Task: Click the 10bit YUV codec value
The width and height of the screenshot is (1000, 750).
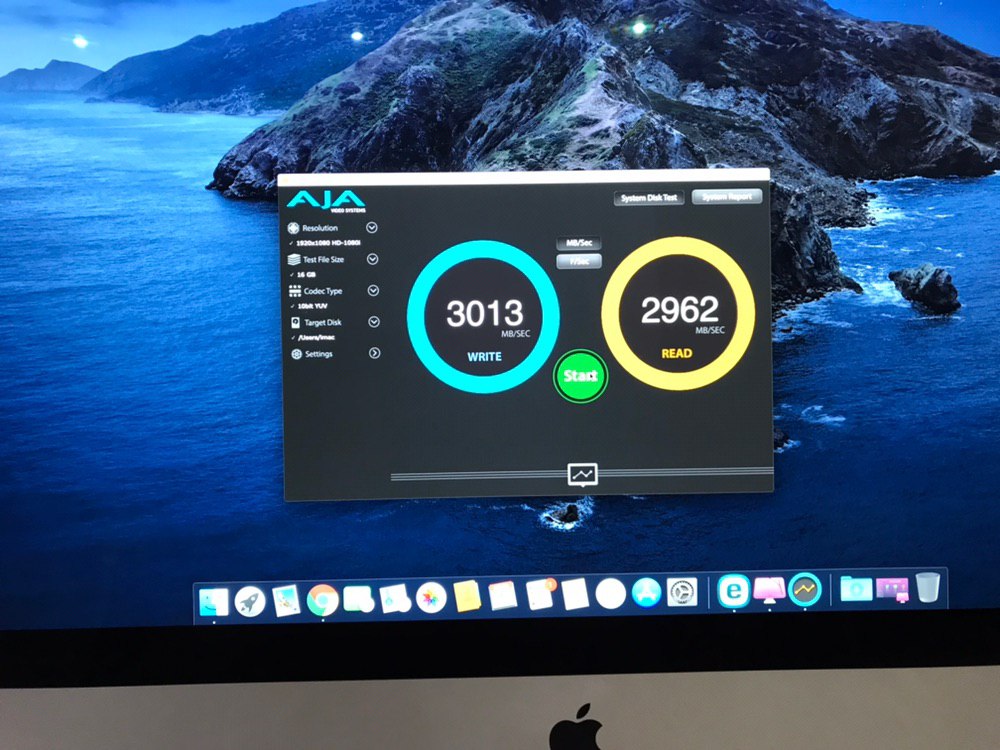Action: pyautogui.click(x=312, y=306)
